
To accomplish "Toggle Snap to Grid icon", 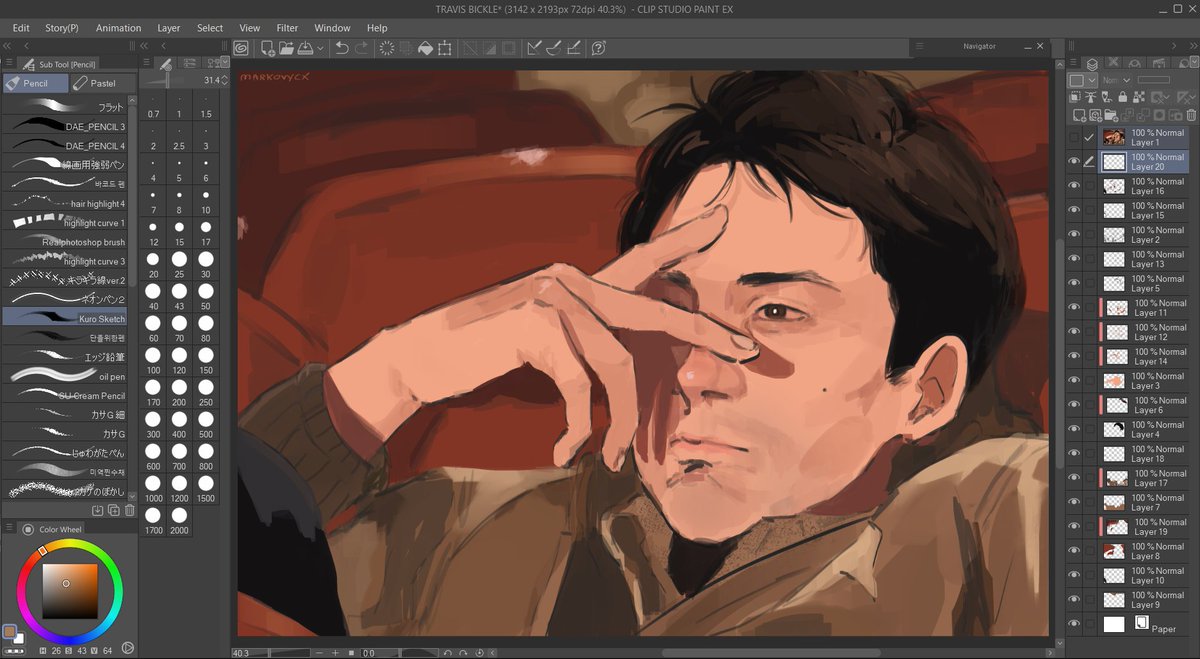I will click(x=574, y=48).
